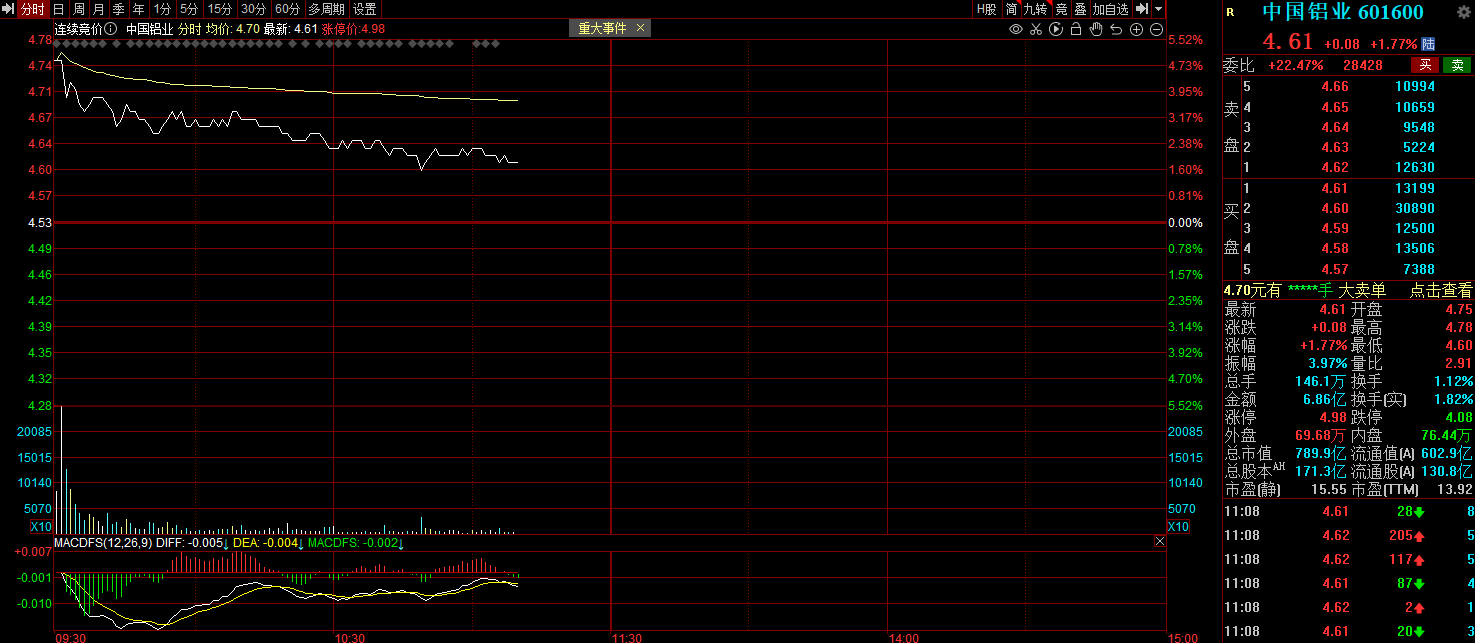Click the eye visibility icon in chart toolbar
Viewport: 1475px width, 643px height.
click(x=1016, y=29)
